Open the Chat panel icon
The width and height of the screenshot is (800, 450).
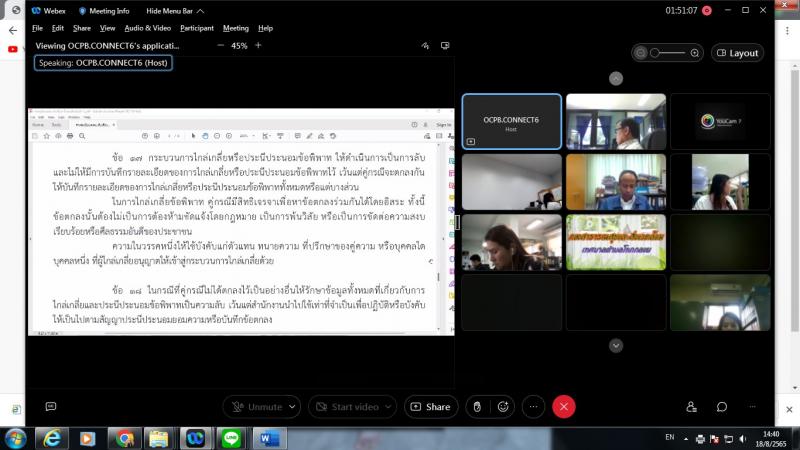[x=721, y=407]
